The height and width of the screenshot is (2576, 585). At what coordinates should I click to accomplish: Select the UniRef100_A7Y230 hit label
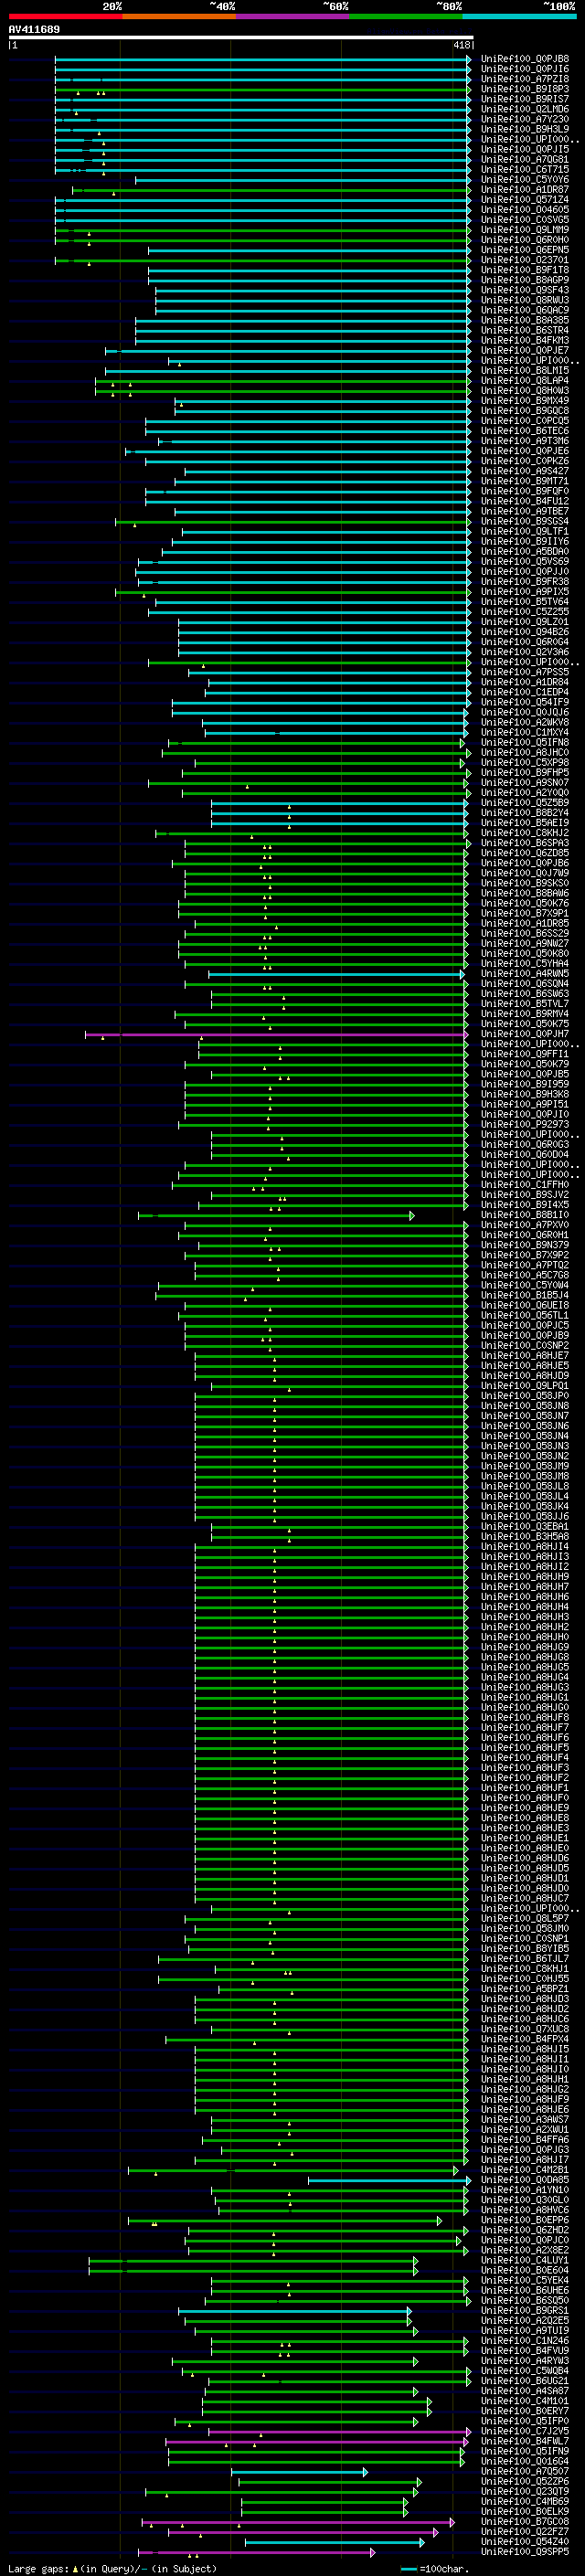[525, 119]
